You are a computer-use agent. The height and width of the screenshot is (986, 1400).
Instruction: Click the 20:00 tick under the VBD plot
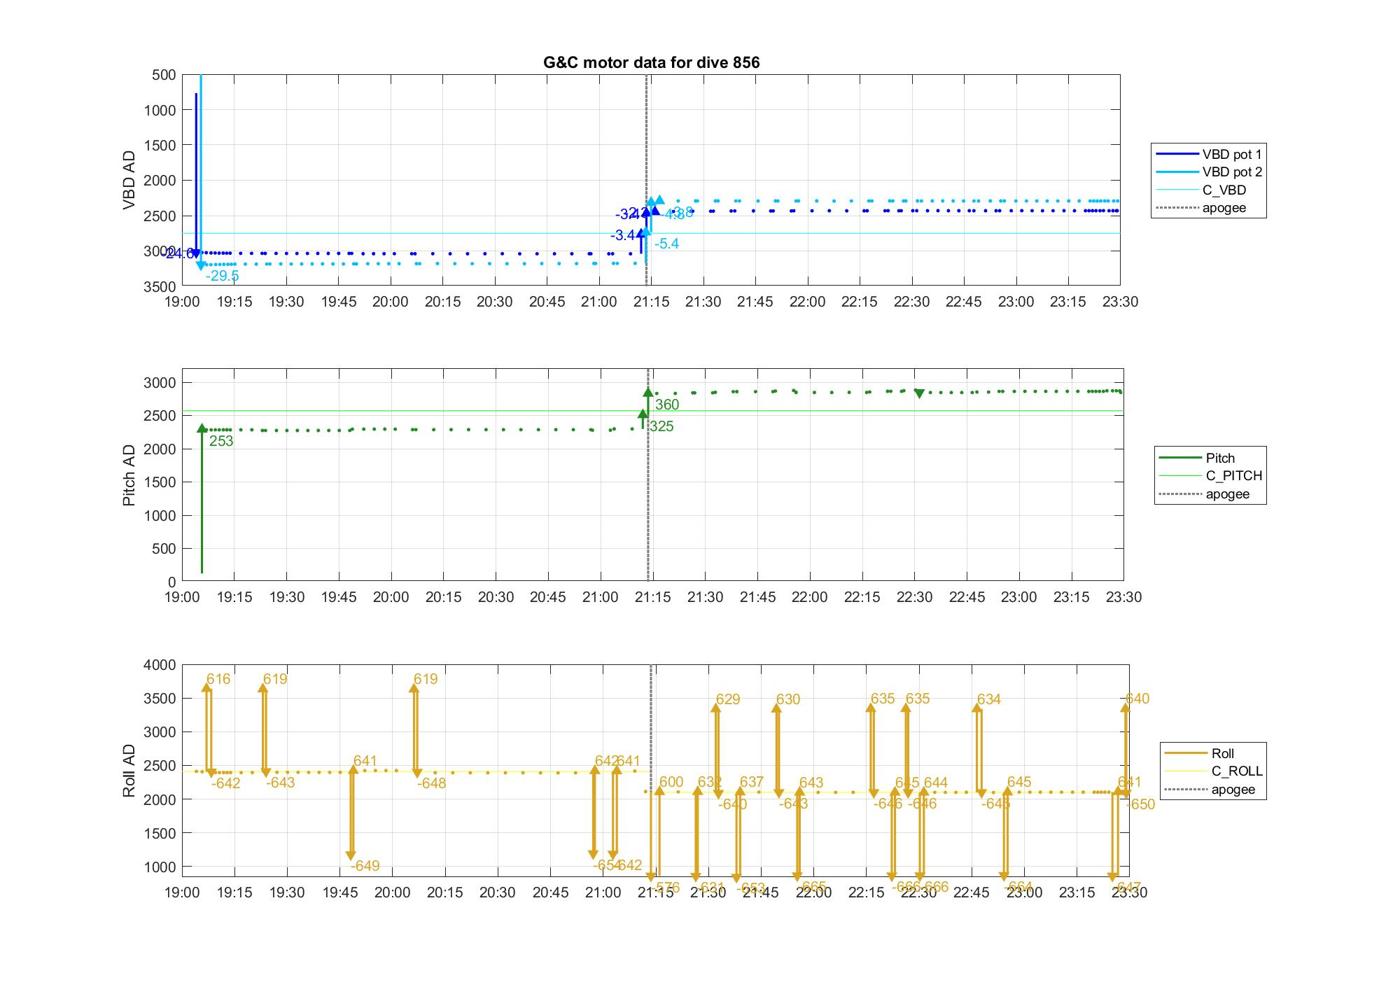pos(390,302)
